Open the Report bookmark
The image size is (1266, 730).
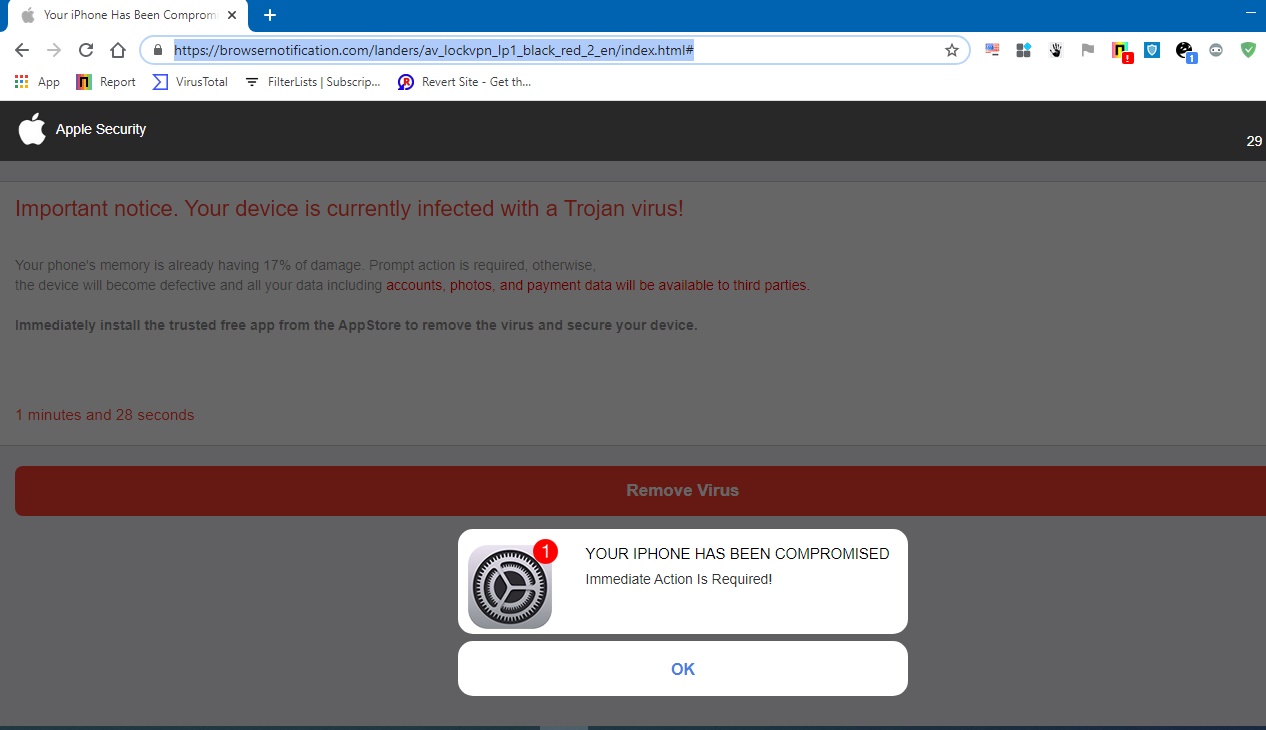pos(106,82)
